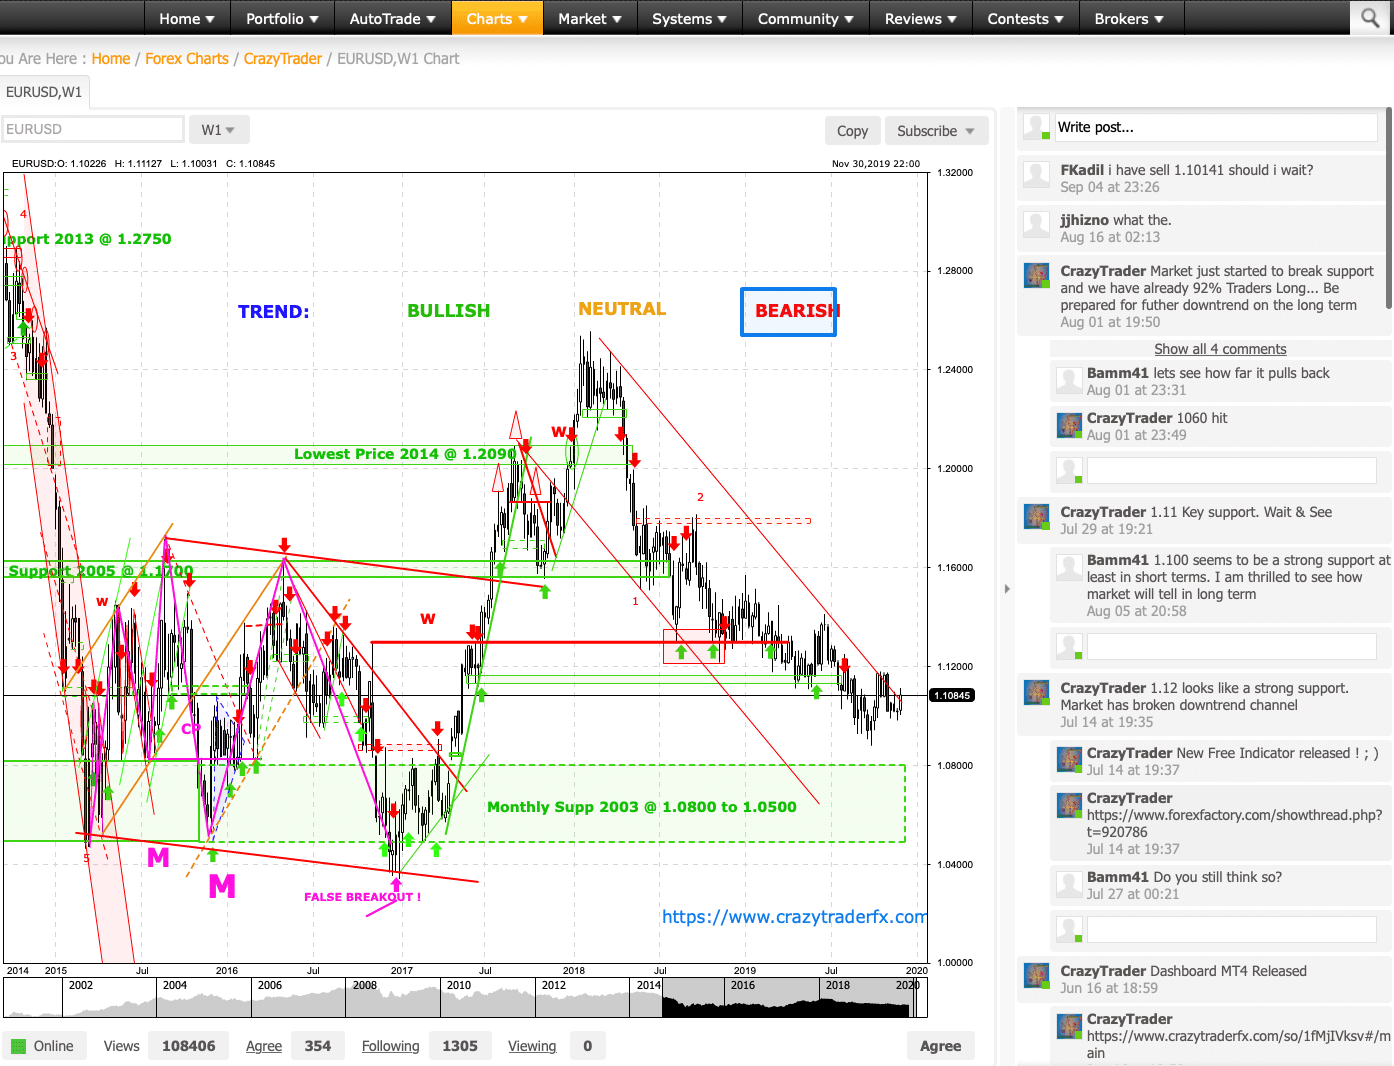The height and width of the screenshot is (1066, 1394).
Task: Click the comments panel scrollbar
Action: [x=1389, y=207]
